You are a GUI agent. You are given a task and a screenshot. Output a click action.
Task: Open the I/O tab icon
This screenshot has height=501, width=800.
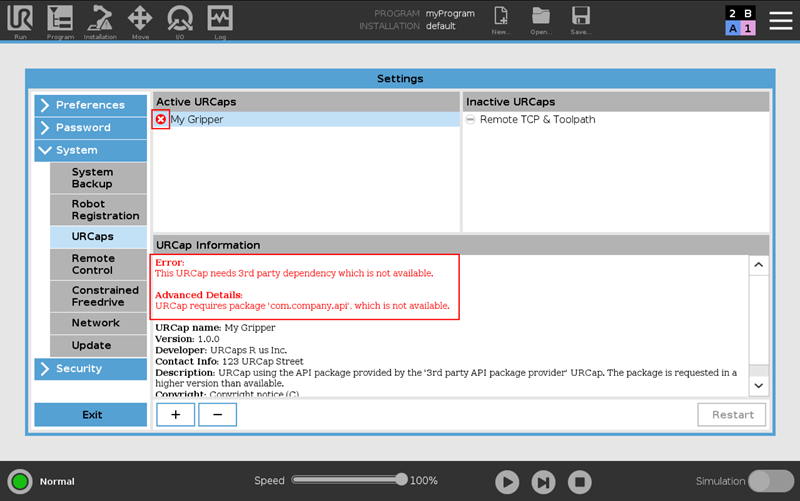[180, 20]
